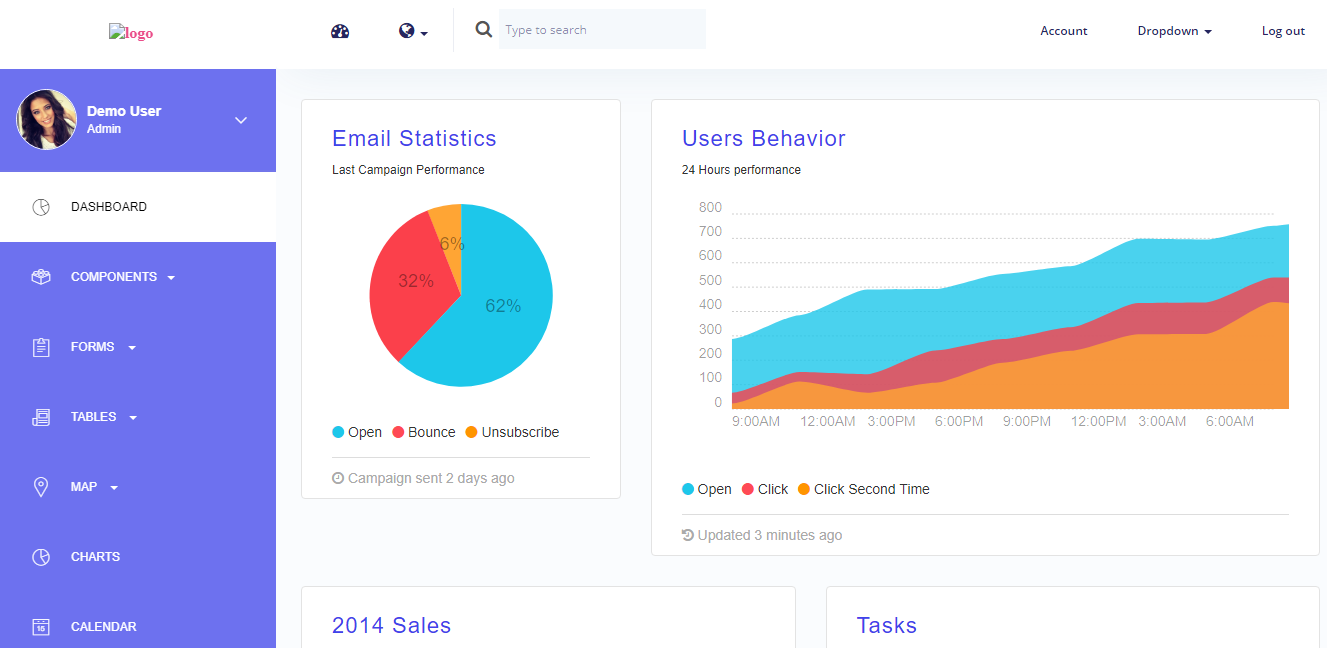1327x648 pixels.
Task: Click the Admin role text under Demo User
Action: [104, 129]
